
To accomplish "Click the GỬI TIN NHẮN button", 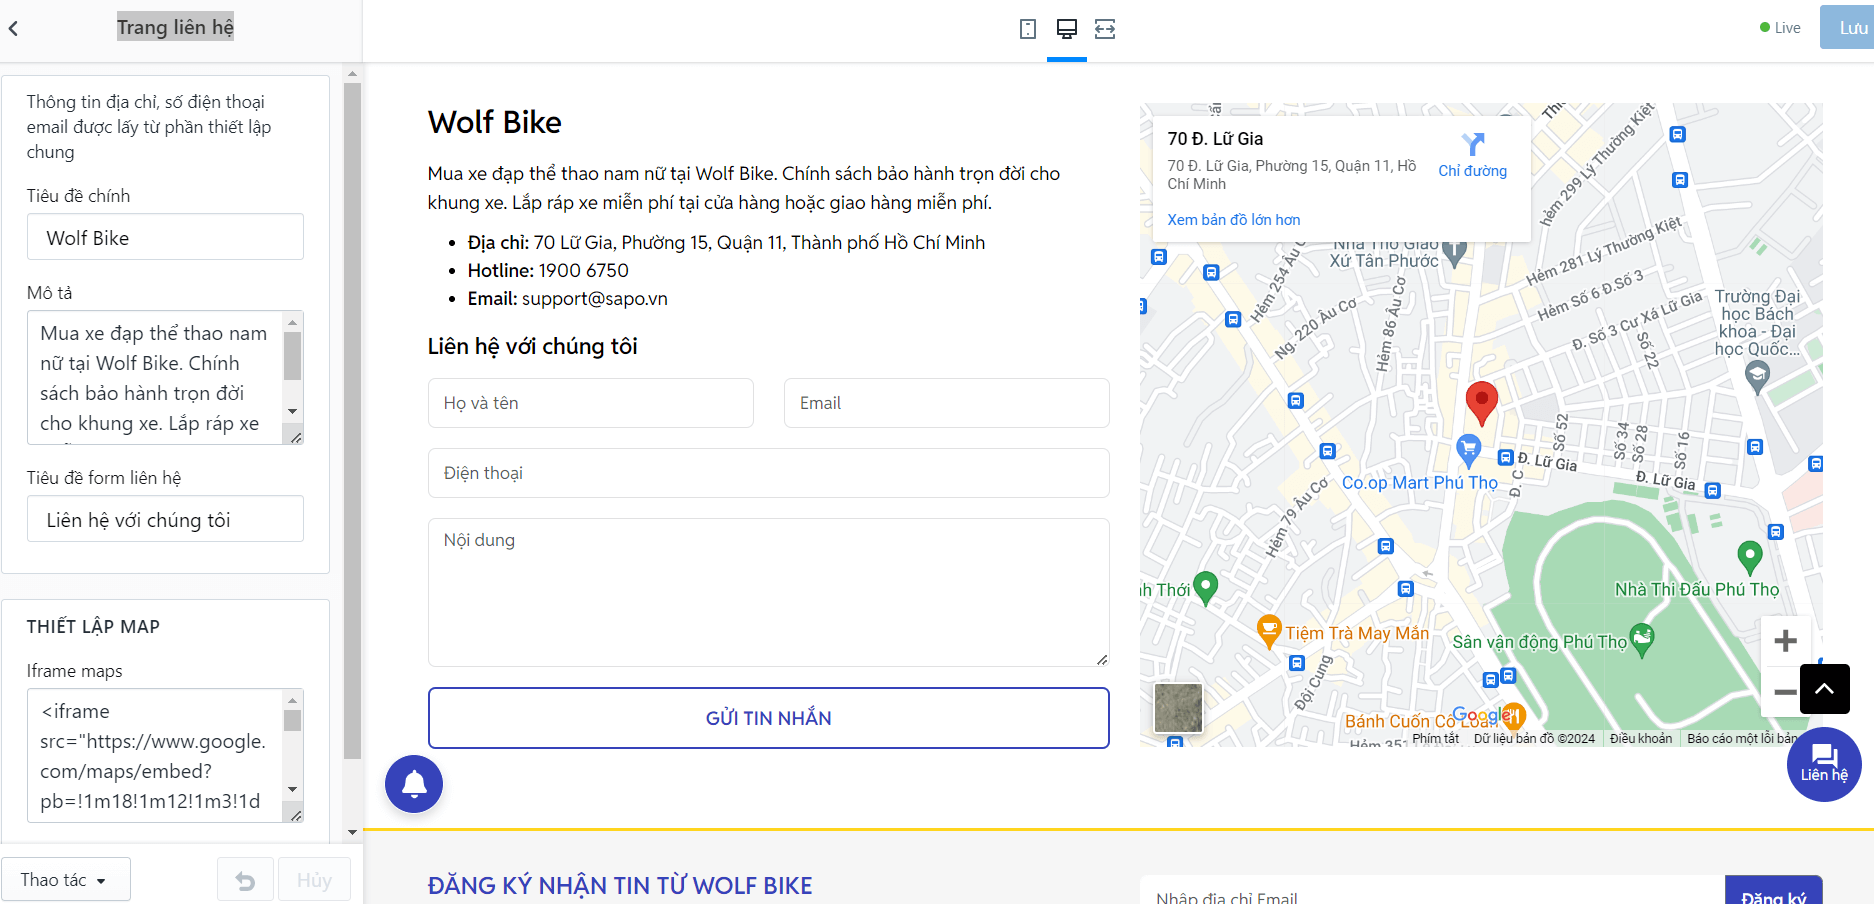I will click(x=768, y=718).
